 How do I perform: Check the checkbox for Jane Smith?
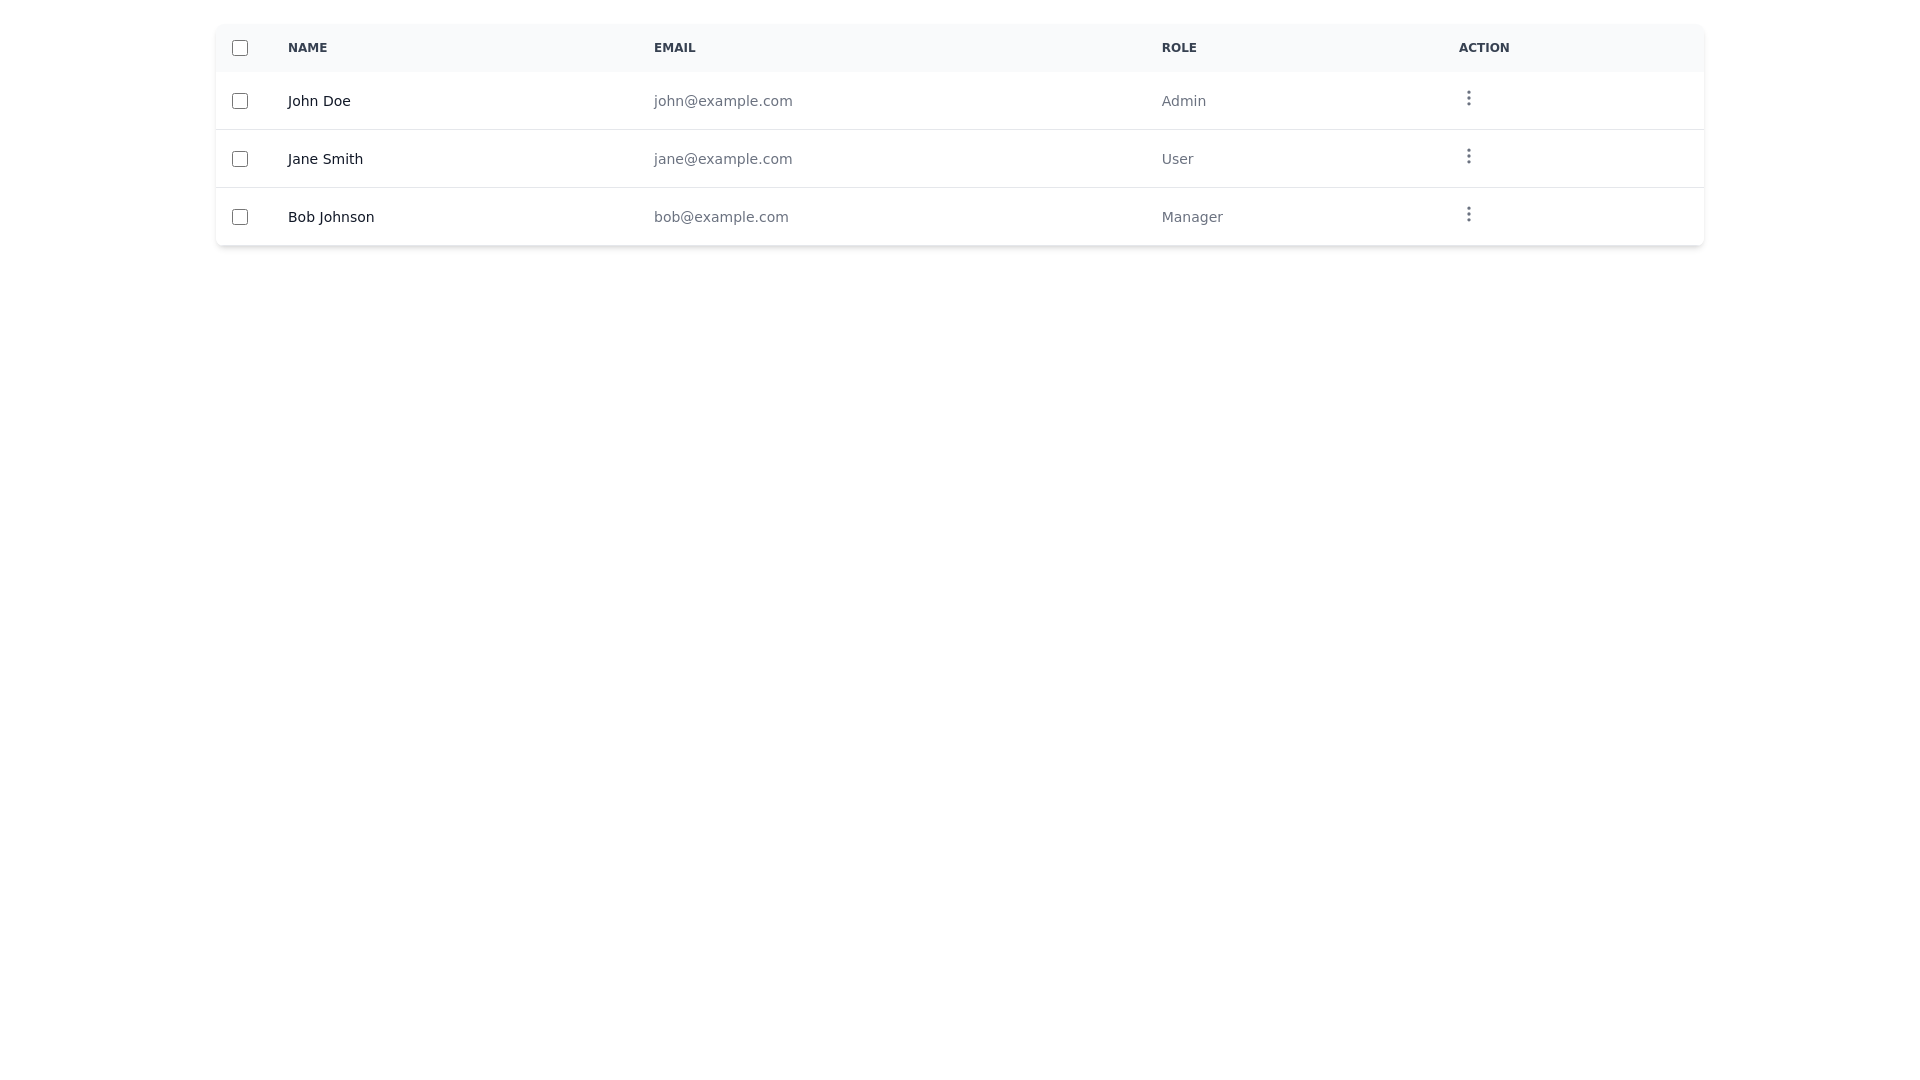239,158
